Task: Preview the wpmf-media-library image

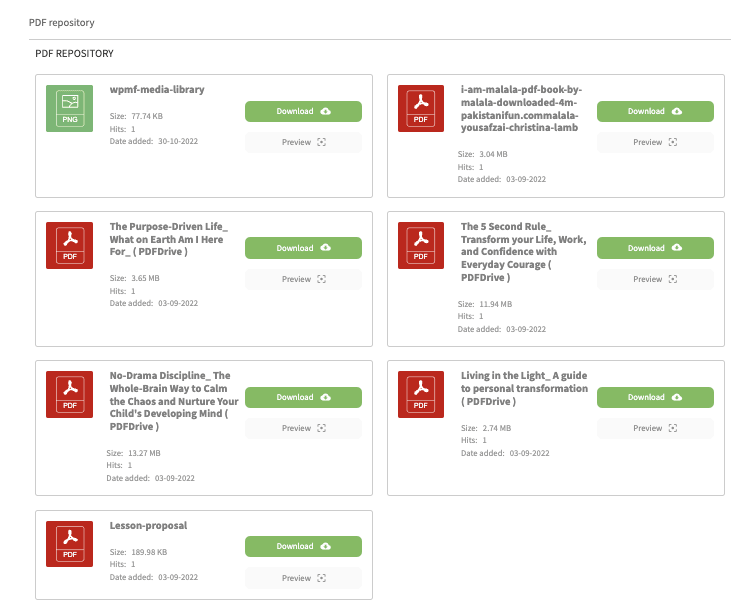Action: click(303, 142)
